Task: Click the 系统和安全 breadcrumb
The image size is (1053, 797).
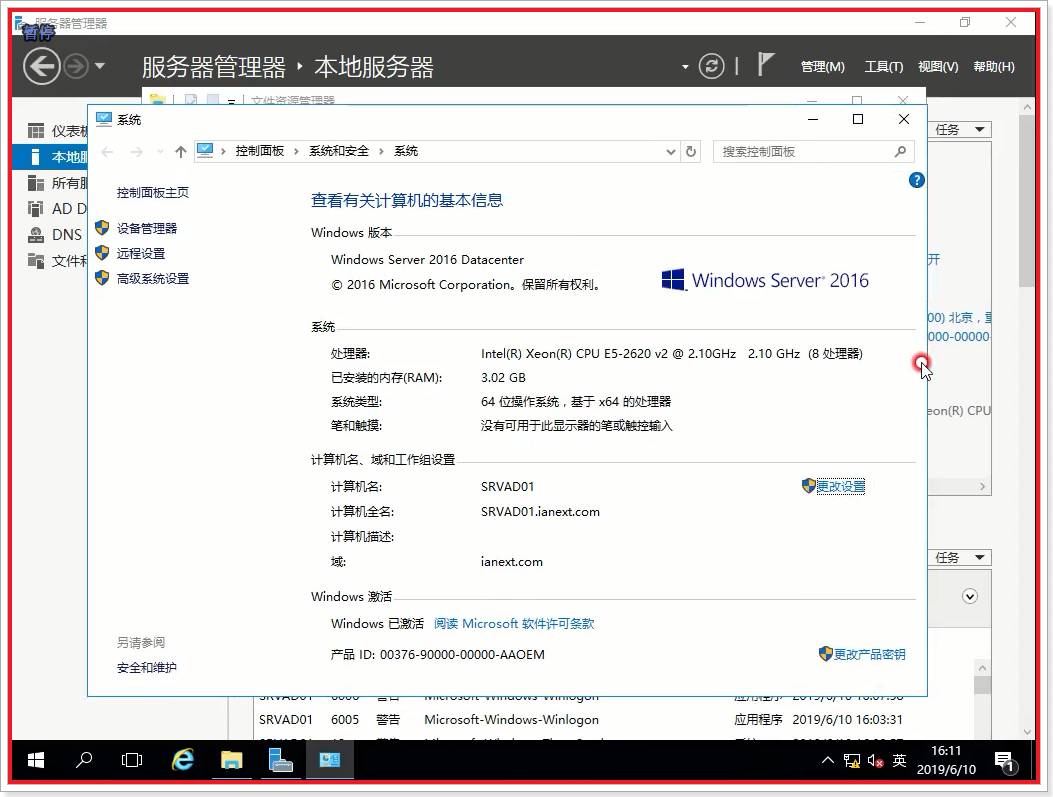Action: coord(339,151)
